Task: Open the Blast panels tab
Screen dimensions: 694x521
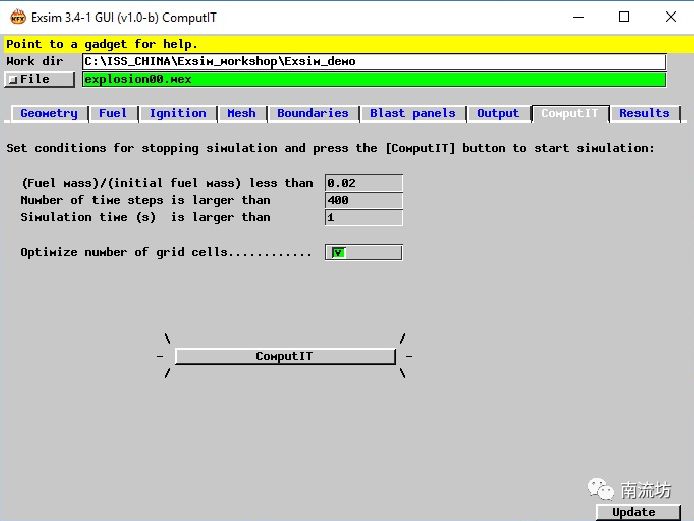Action: point(413,113)
